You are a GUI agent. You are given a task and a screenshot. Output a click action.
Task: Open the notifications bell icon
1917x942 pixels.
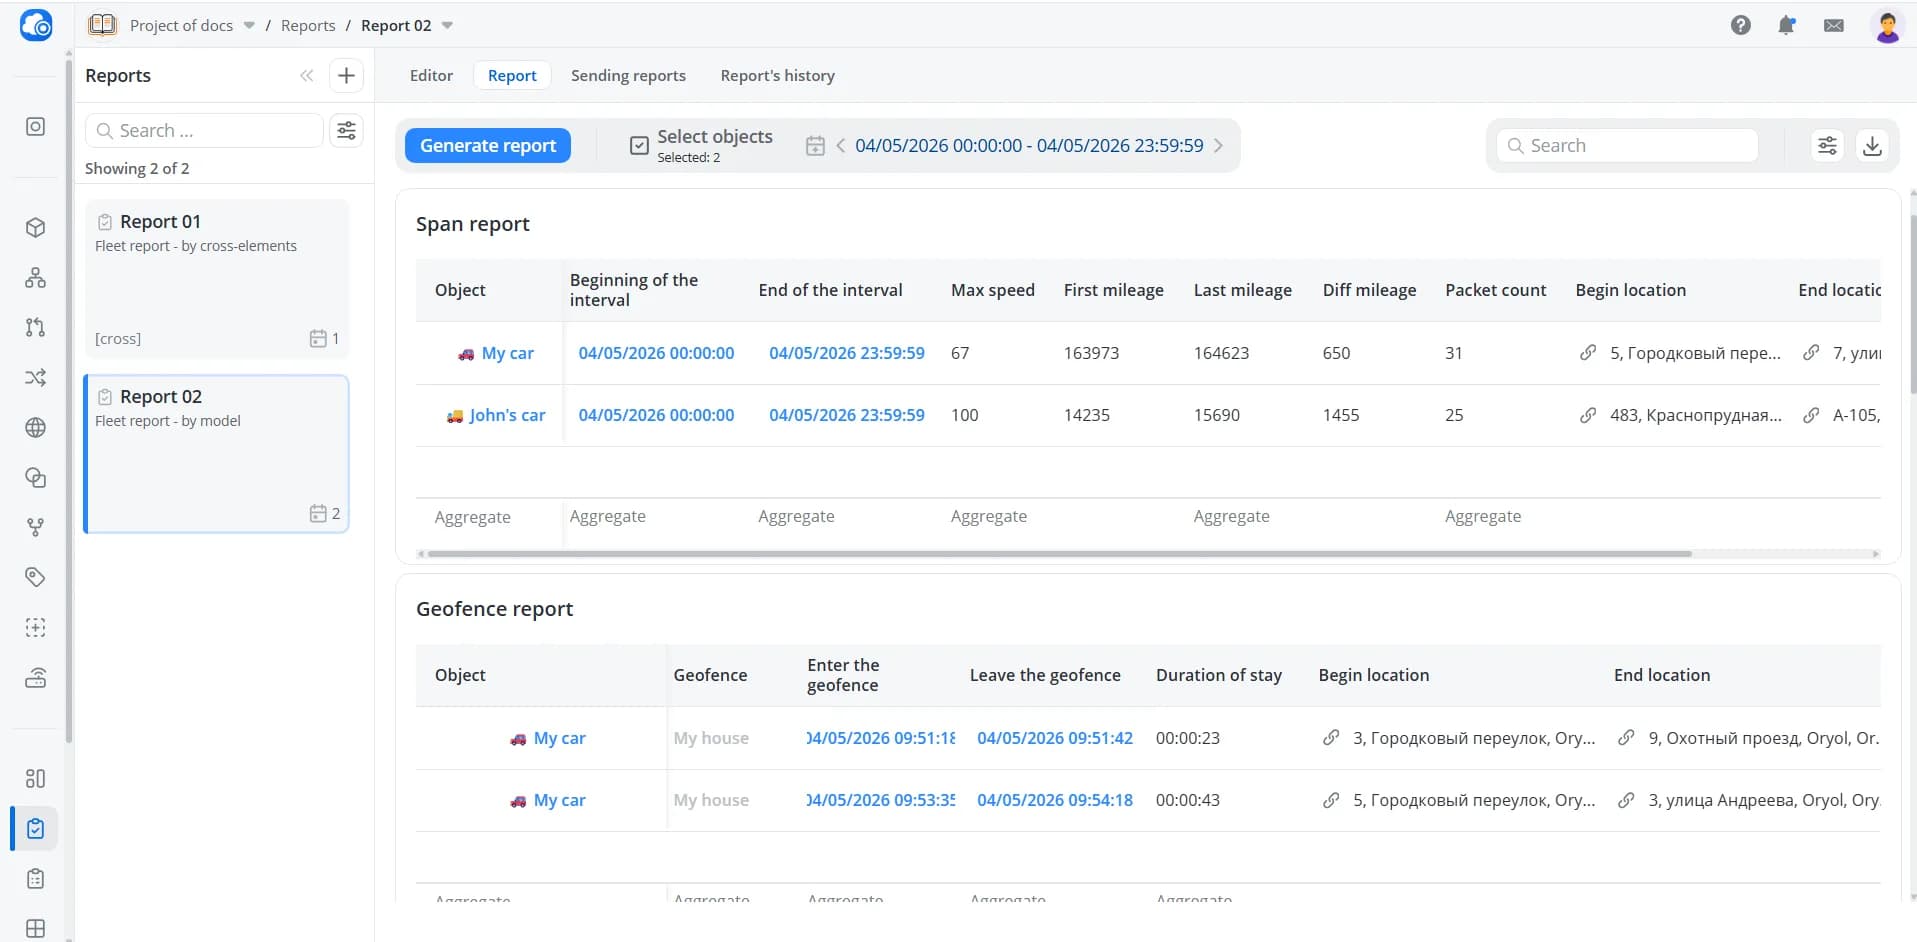click(1787, 26)
